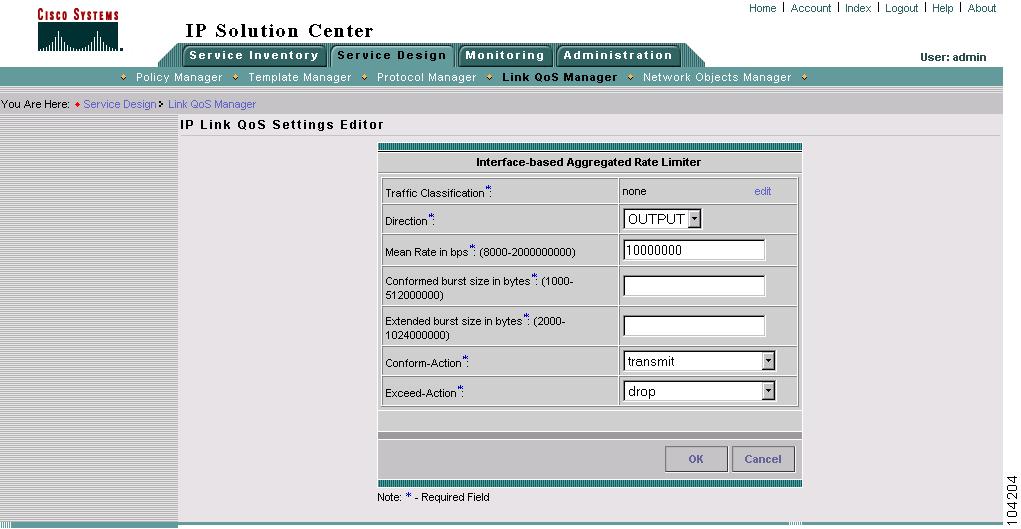Click the 'Direction' field label

pyautogui.click(x=410, y=220)
